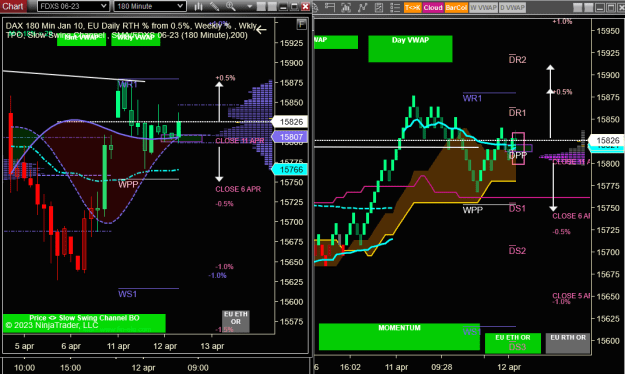Toggle the Cloud indicator button
Image resolution: width=625 pixels, height=374 pixels.
(x=432, y=7)
